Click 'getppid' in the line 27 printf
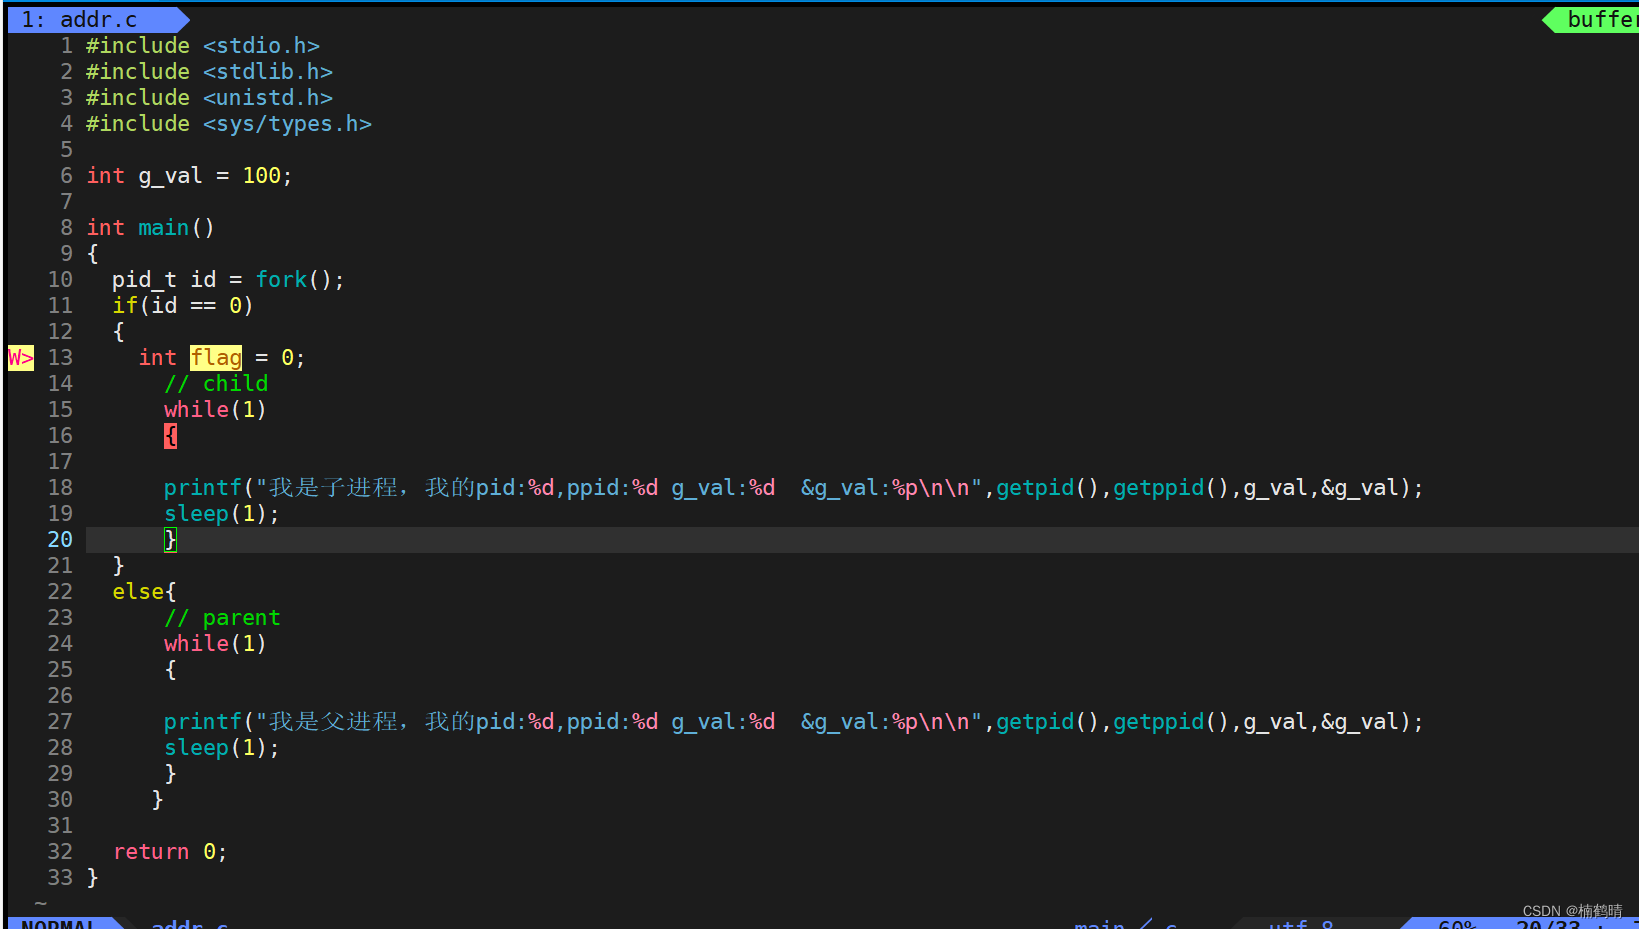This screenshot has height=929, width=1639. click(x=1159, y=721)
